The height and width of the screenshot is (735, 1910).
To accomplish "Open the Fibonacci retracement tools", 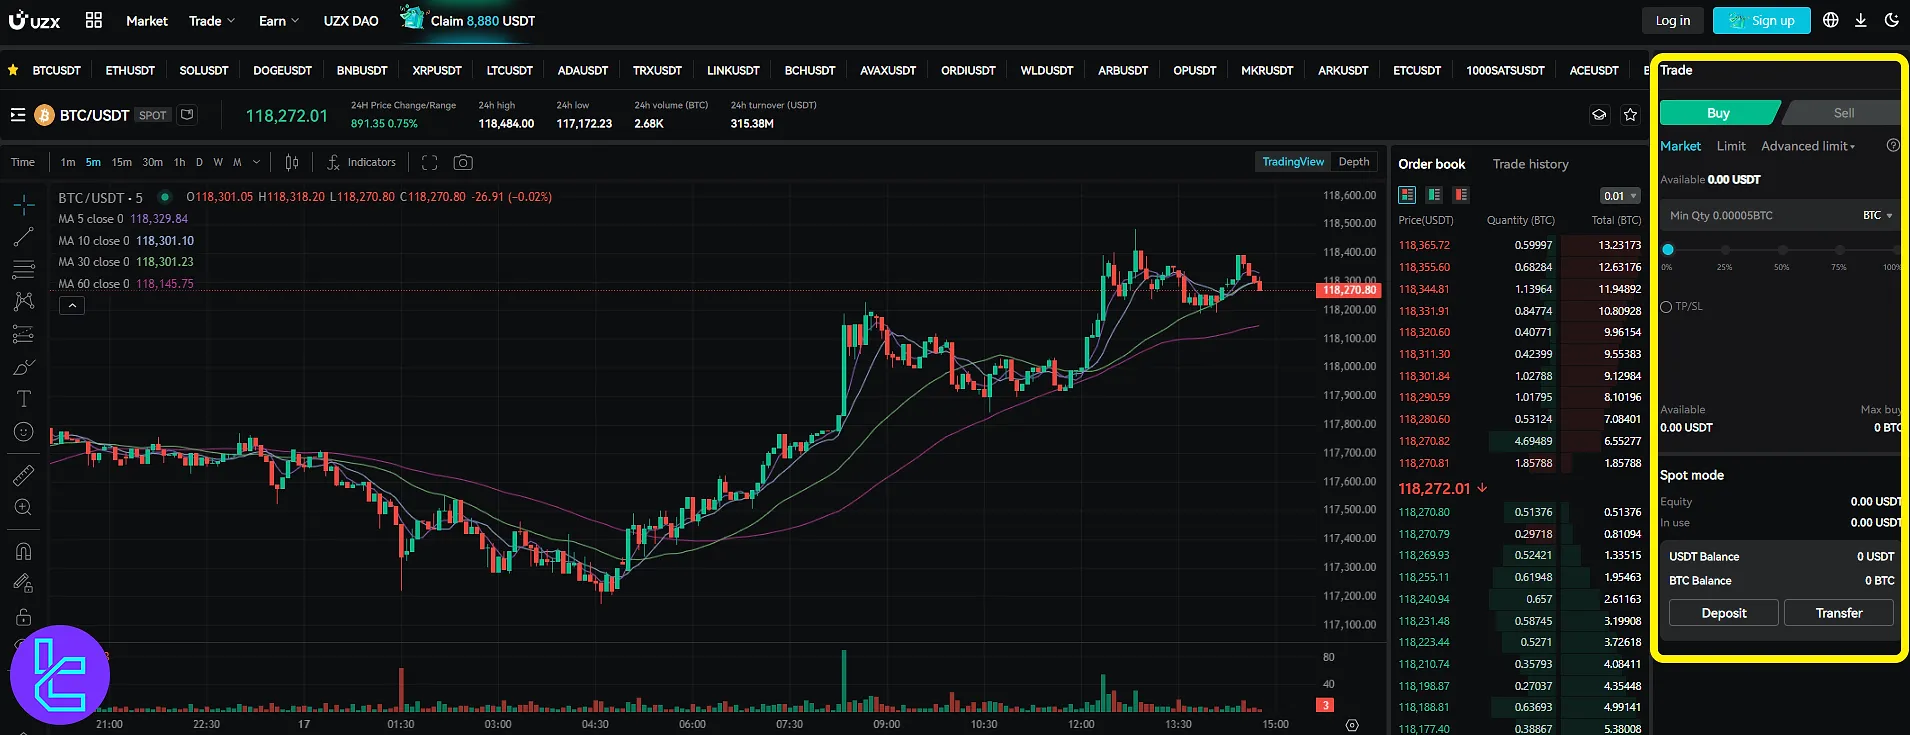I will (24, 269).
